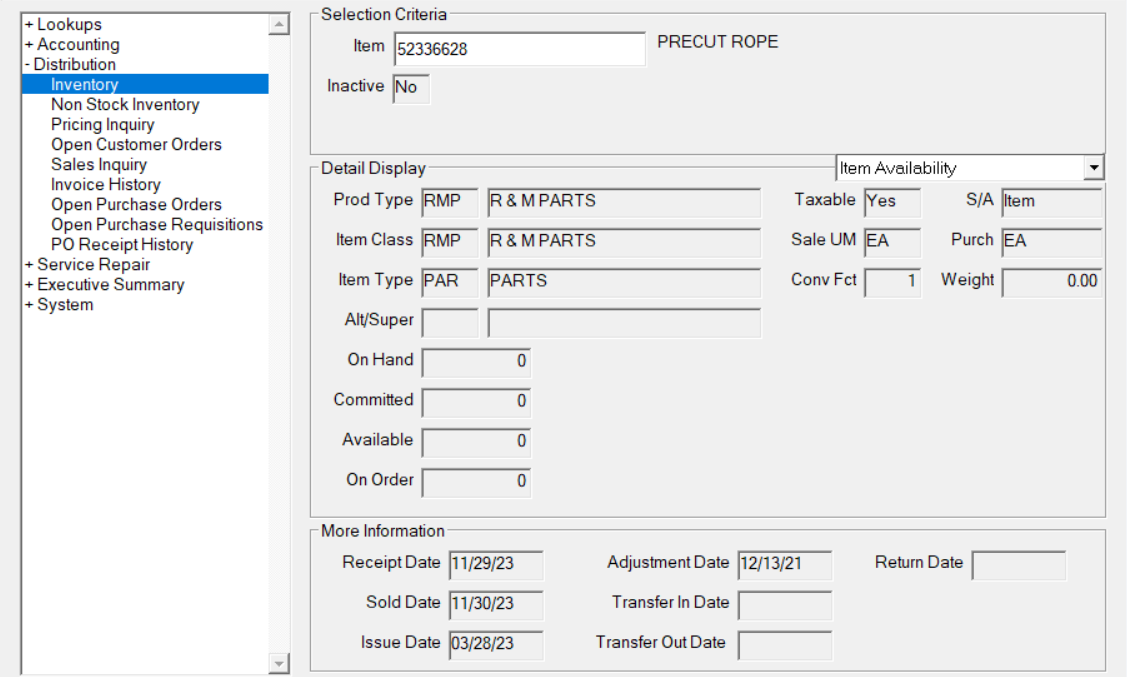Click the Conv Fct field

893,282
